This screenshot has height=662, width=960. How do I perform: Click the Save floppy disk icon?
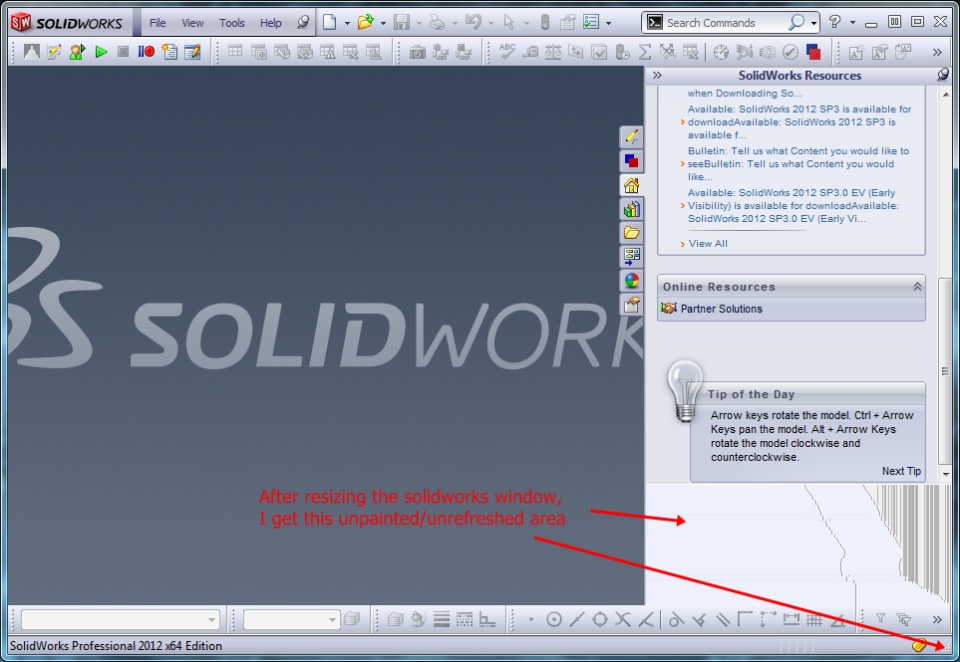402,23
